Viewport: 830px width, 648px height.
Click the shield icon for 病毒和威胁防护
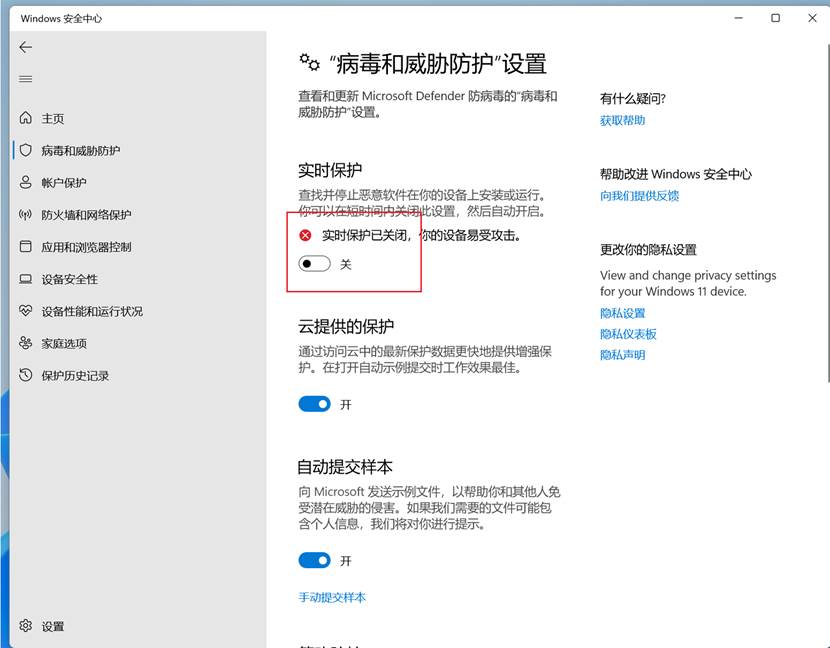25,150
